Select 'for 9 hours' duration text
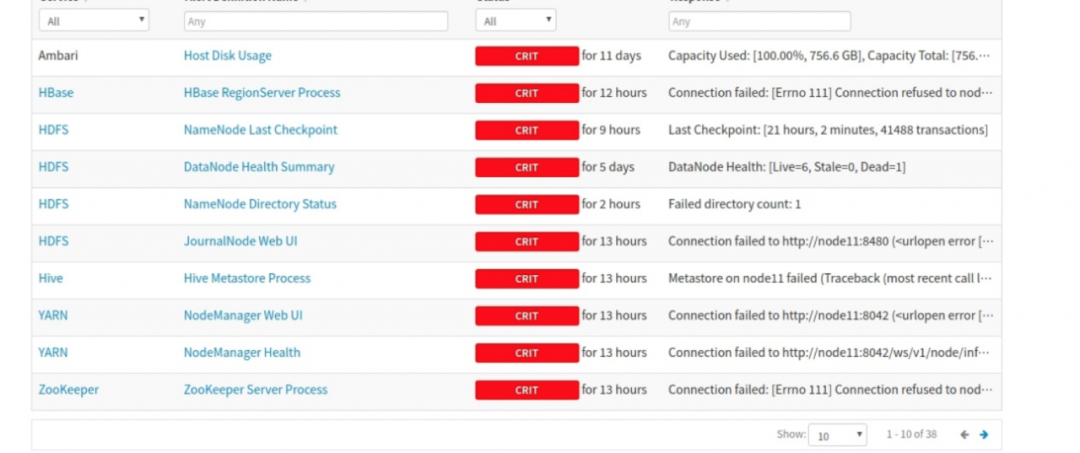This screenshot has height=453, width=1080. (611, 130)
